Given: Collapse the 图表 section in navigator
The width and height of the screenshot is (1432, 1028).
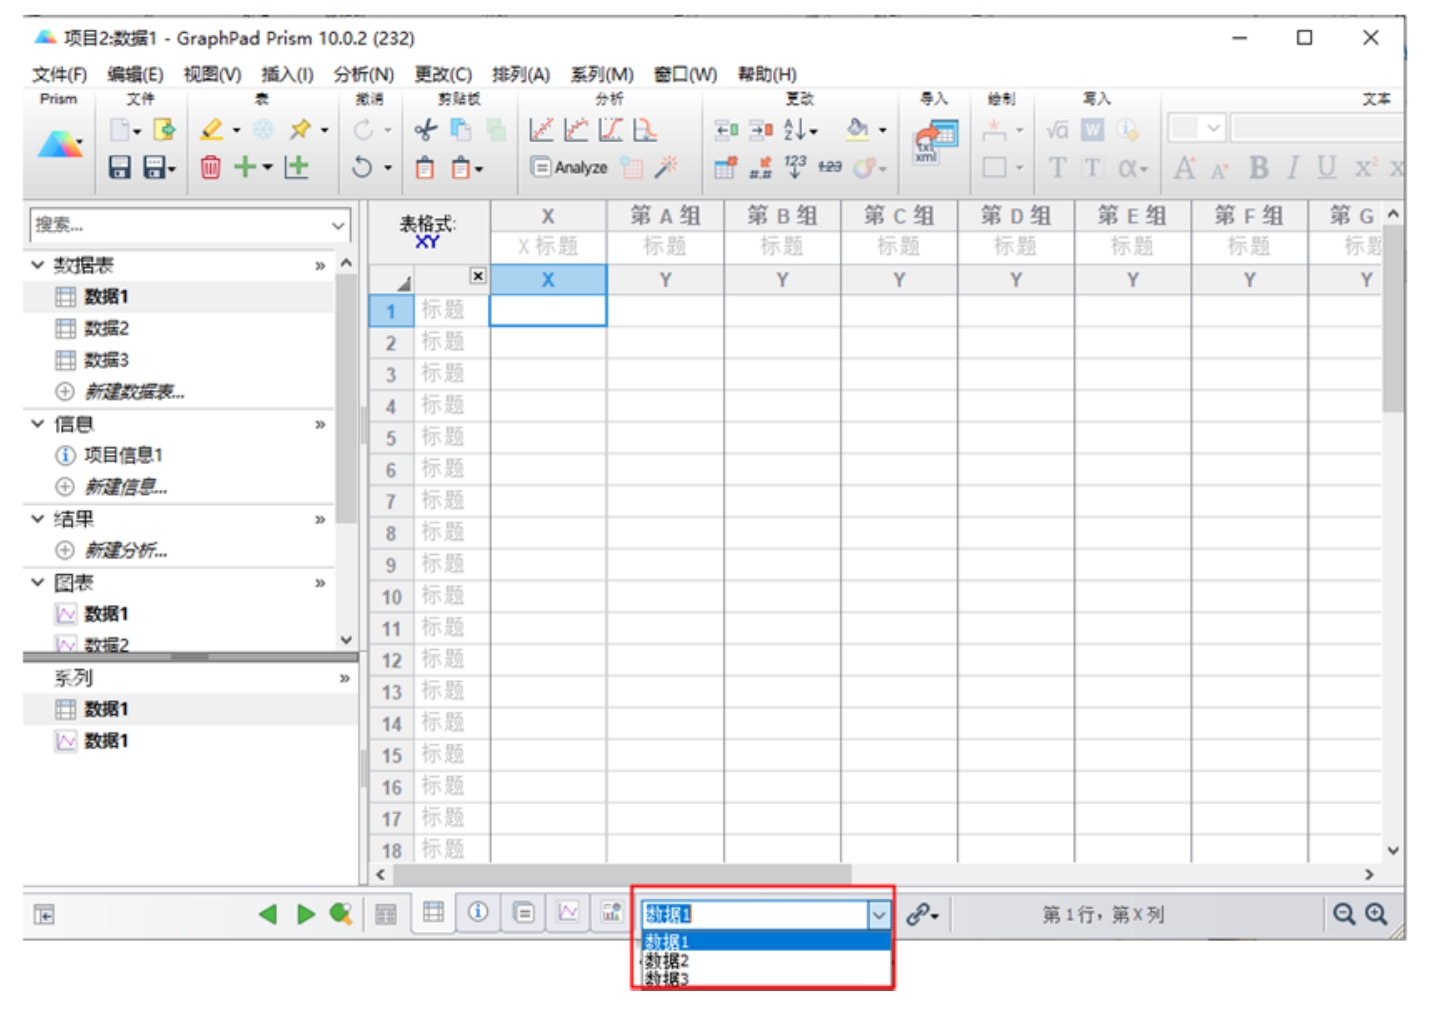Looking at the screenshot, I should [x=38, y=582].
